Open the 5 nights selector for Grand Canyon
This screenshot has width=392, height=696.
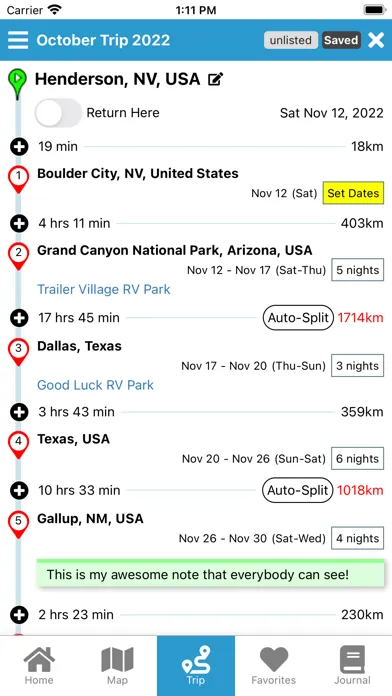point(357,270)
